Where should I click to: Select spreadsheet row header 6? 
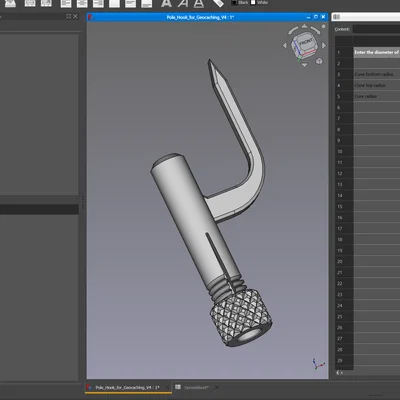click(344, 107)
